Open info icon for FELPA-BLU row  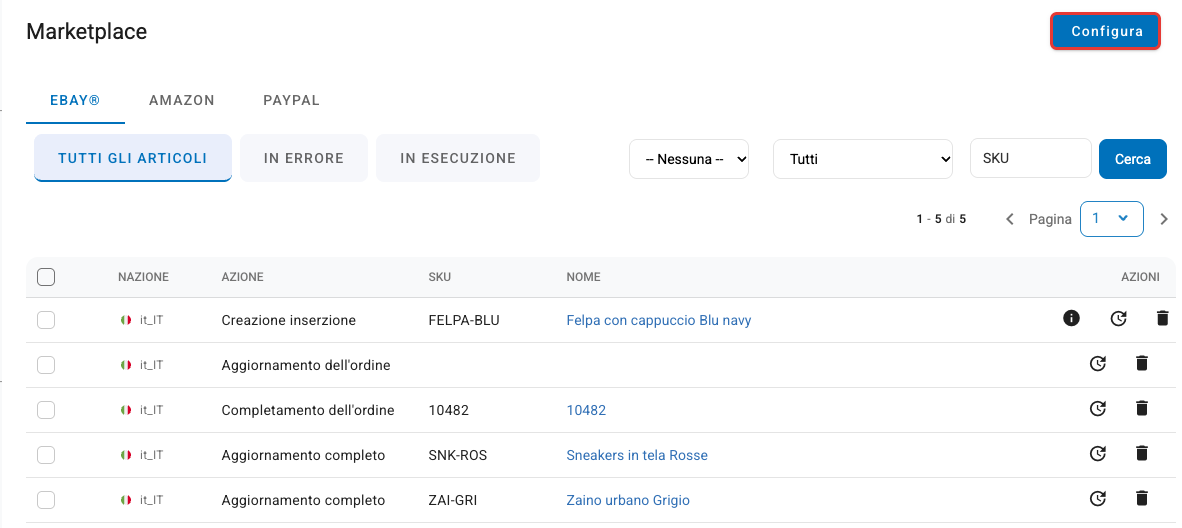point(1071,318)
